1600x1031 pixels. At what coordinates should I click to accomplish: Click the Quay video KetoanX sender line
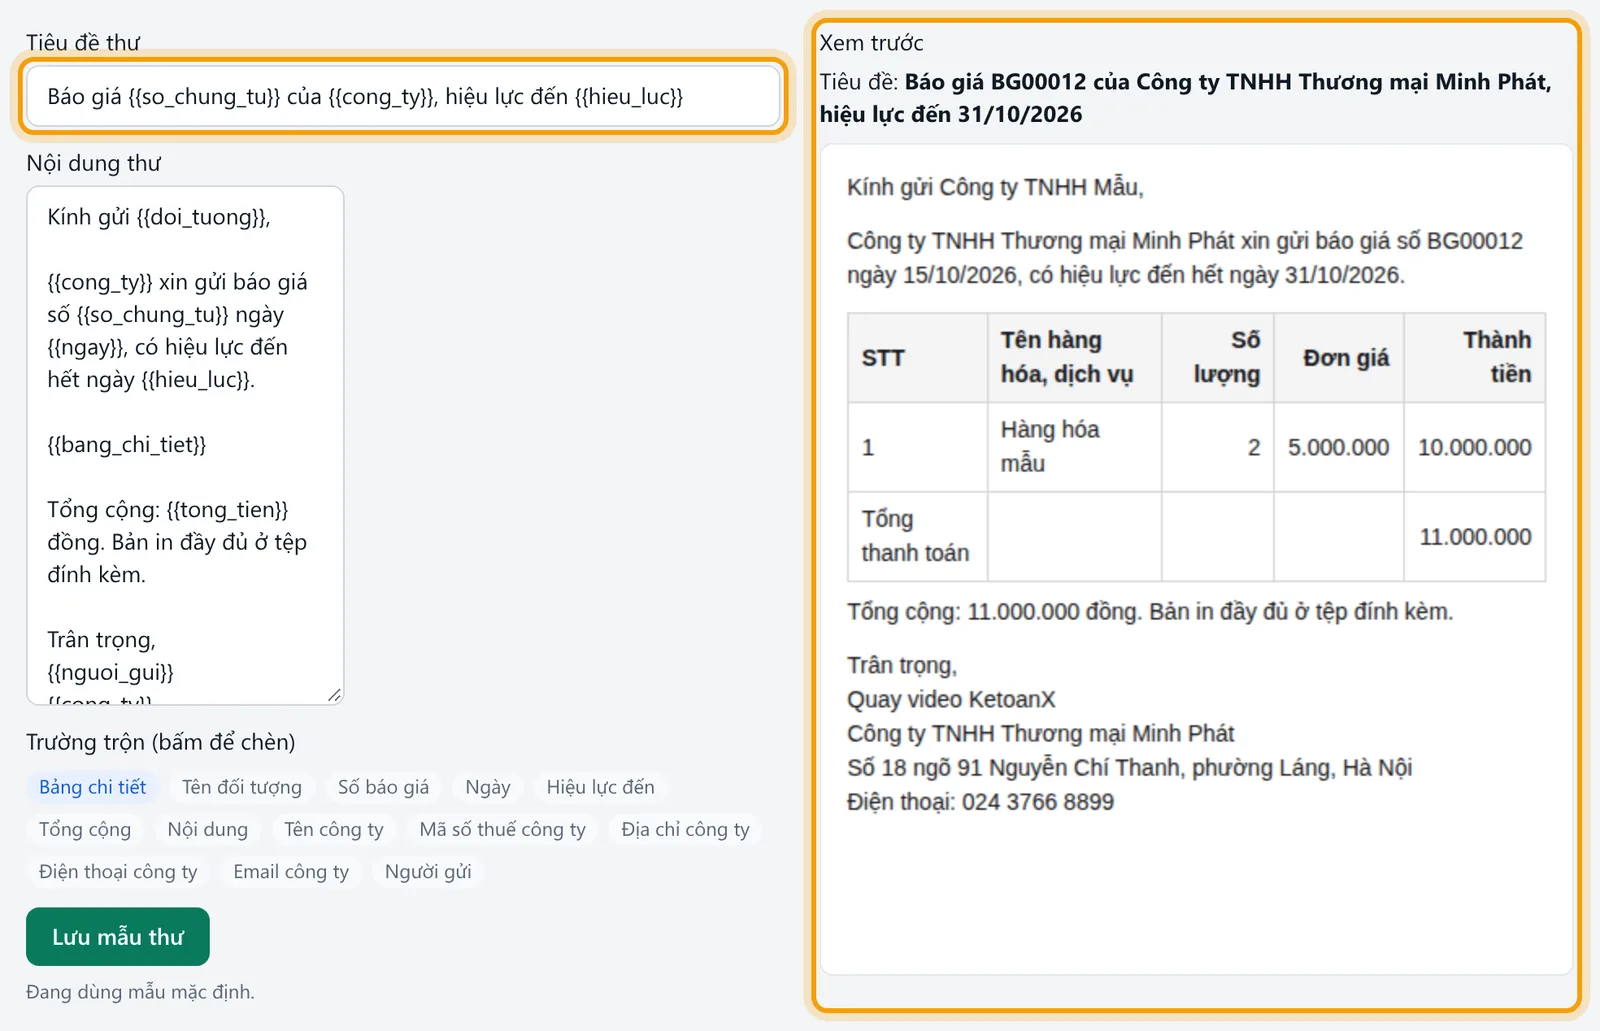point(951,699)
